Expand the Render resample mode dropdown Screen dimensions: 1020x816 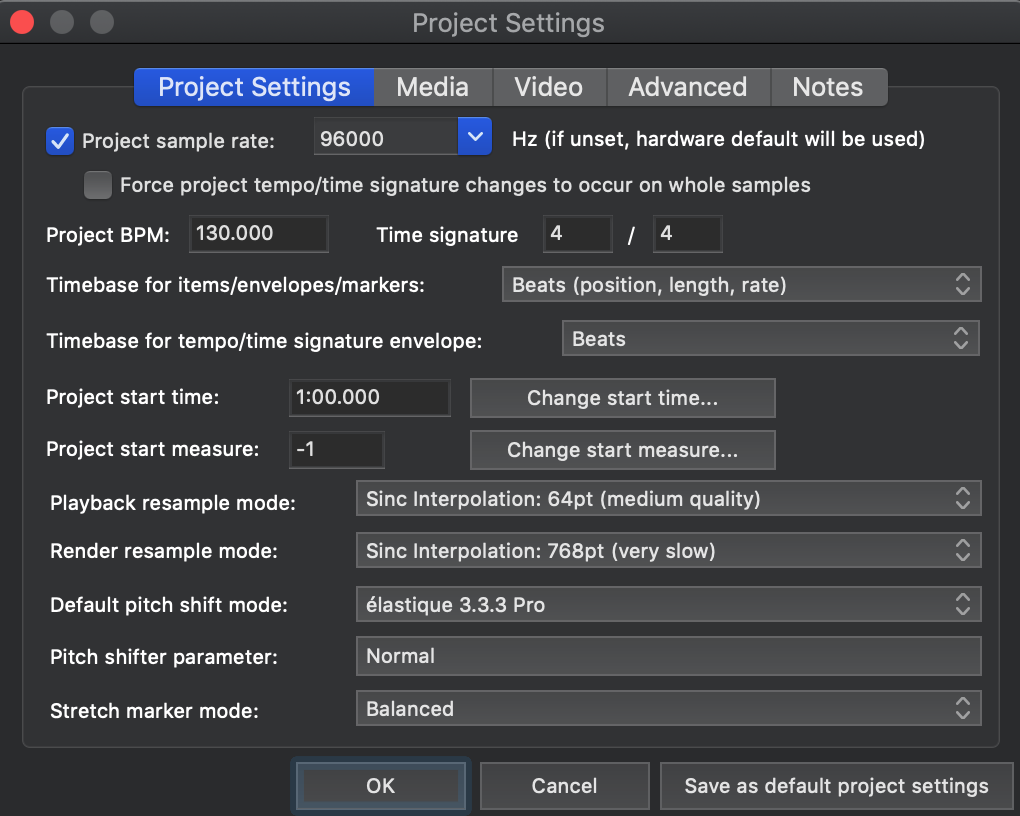[668, 551]
